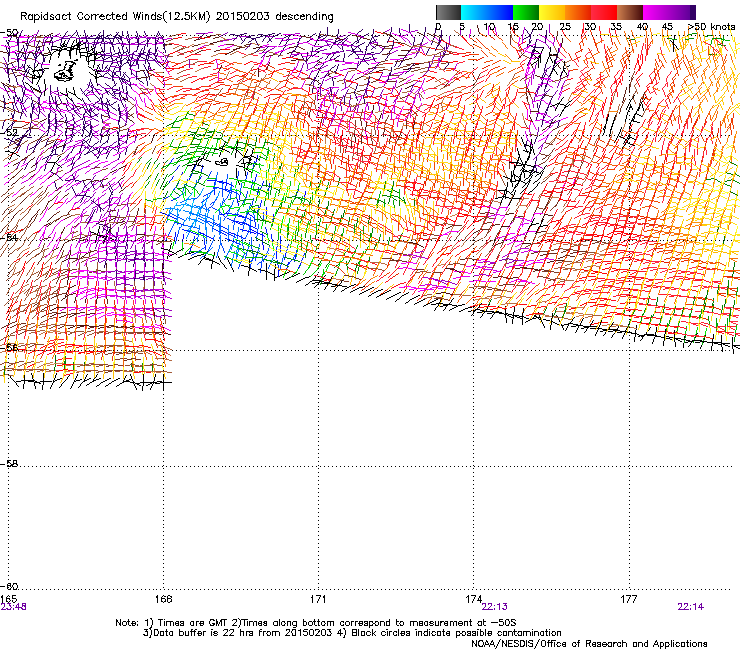
Task: Click the 177 longitude axis label
Action: click(x=629, y=599)
